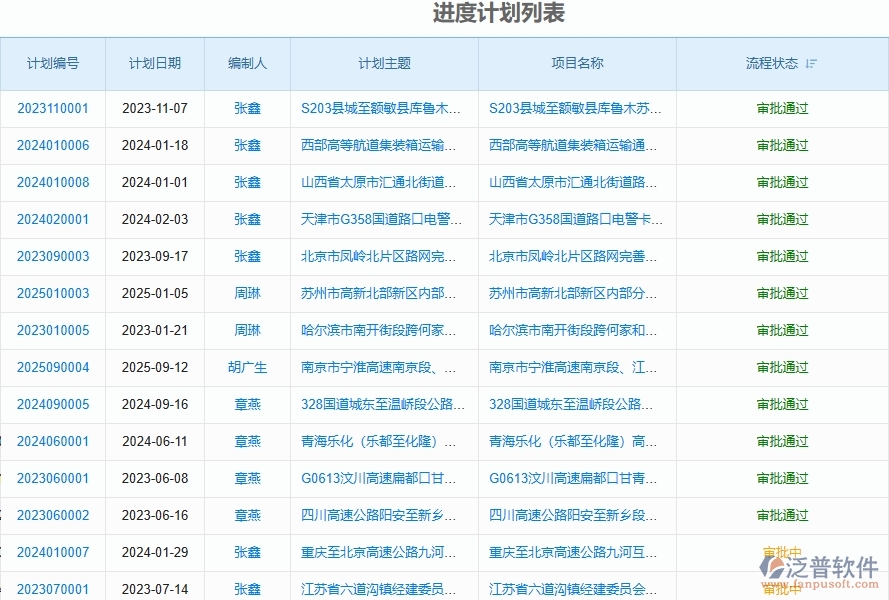
Task: Click 审批通过 status on row 2025090004
Action: pos(783,367)
